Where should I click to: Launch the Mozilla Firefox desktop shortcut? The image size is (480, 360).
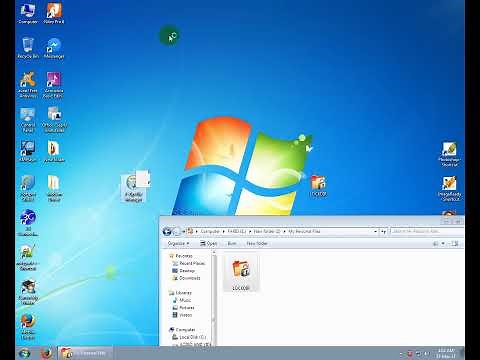pyautogui.click(x=28, y=326)
